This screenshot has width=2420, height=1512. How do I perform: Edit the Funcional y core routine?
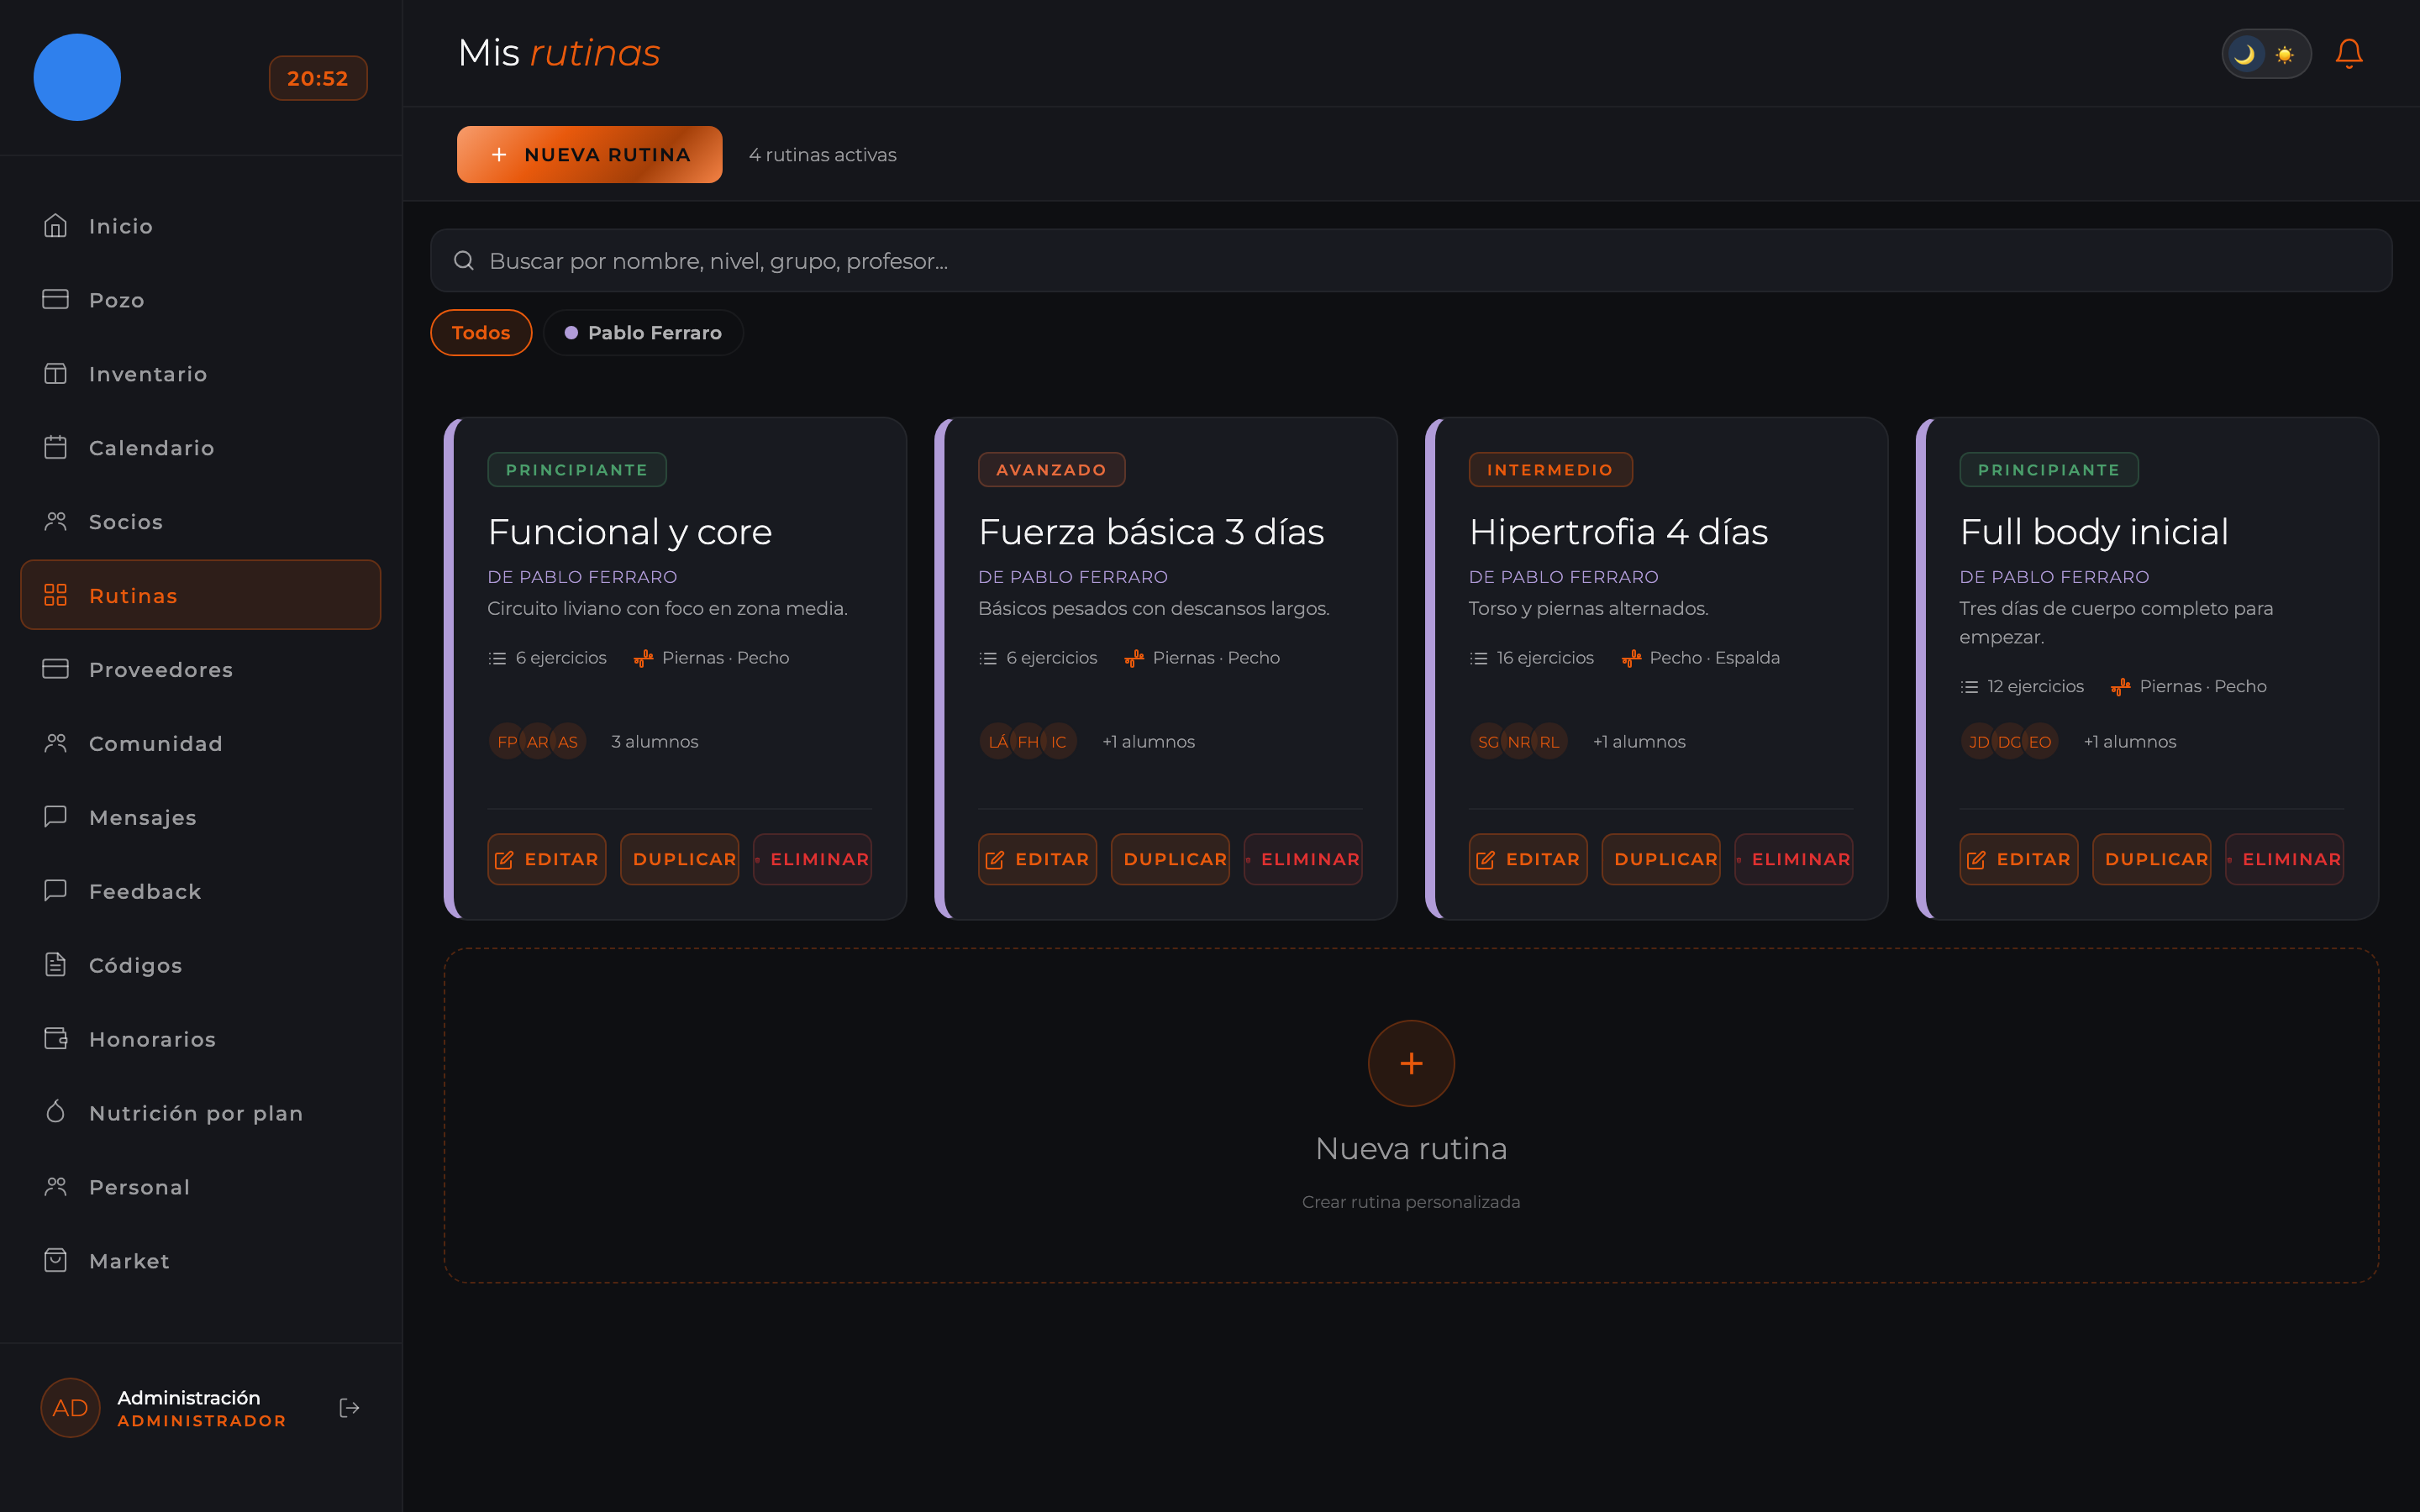(x=547, y=859)
